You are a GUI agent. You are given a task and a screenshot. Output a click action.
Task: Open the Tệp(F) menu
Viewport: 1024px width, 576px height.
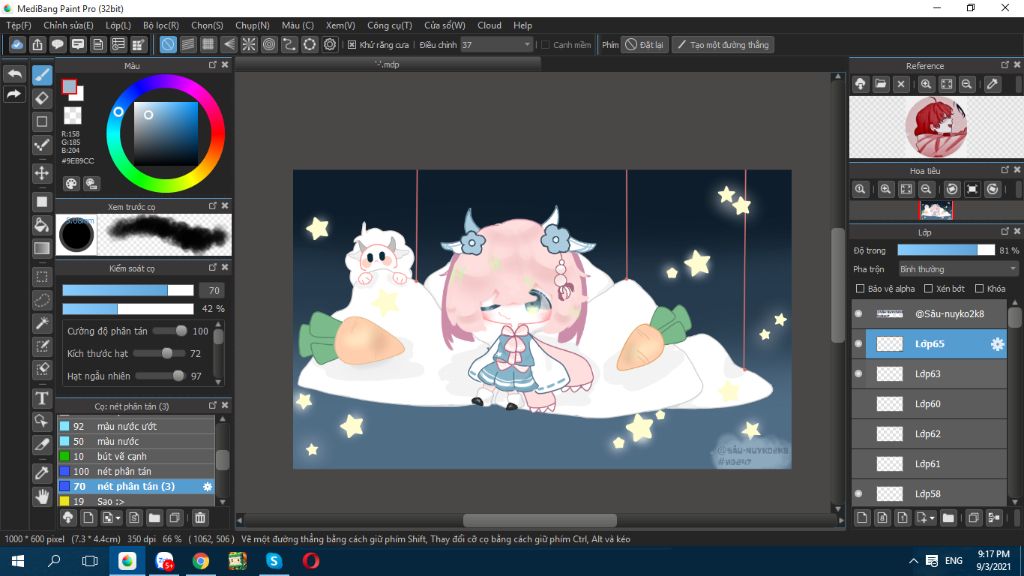pos(18,25)
